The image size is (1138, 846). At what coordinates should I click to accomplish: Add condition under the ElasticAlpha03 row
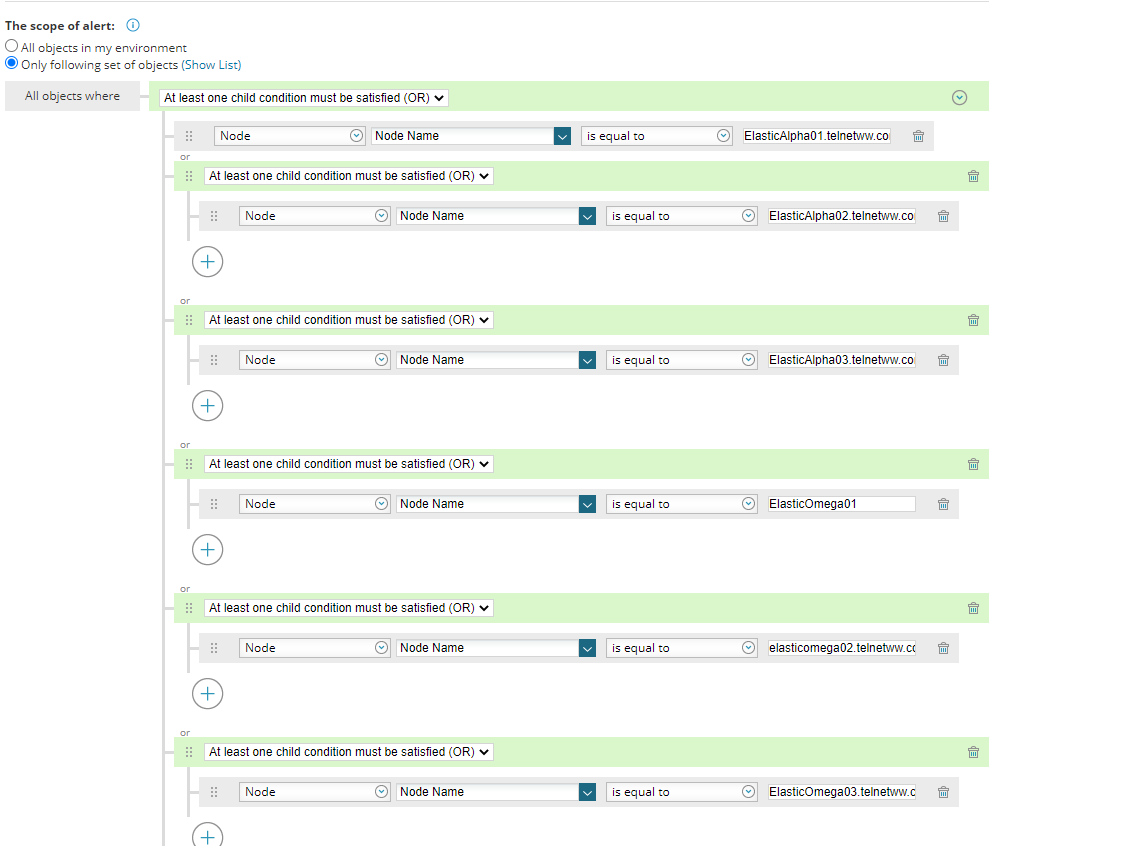(207, 406)
